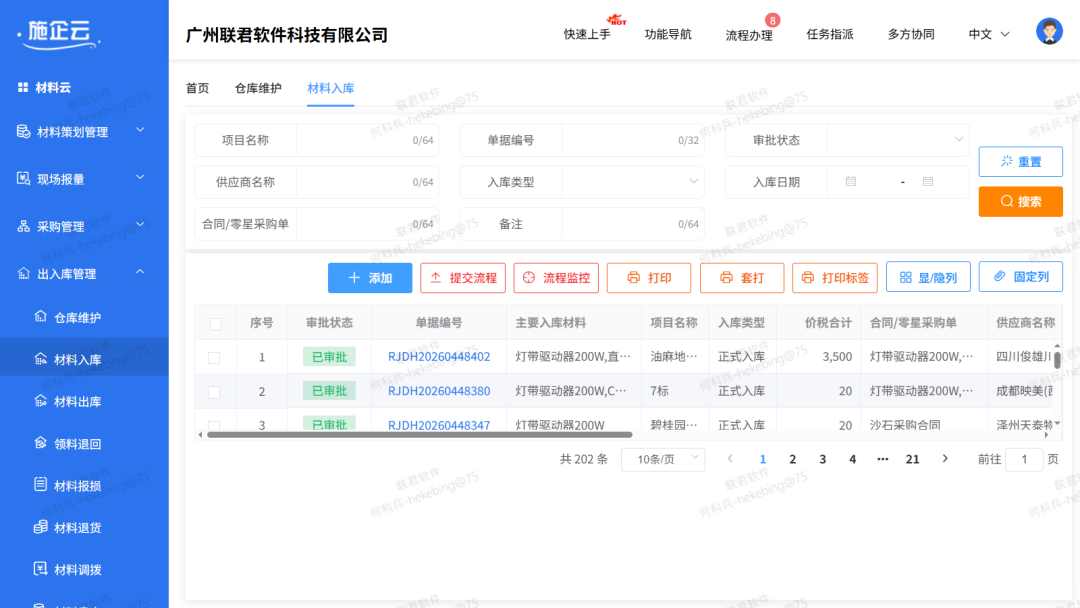Viewport: 1080px width, 608px height.
Task: Click the 材料调拨 sidebar icon
Action: (41, 569)
